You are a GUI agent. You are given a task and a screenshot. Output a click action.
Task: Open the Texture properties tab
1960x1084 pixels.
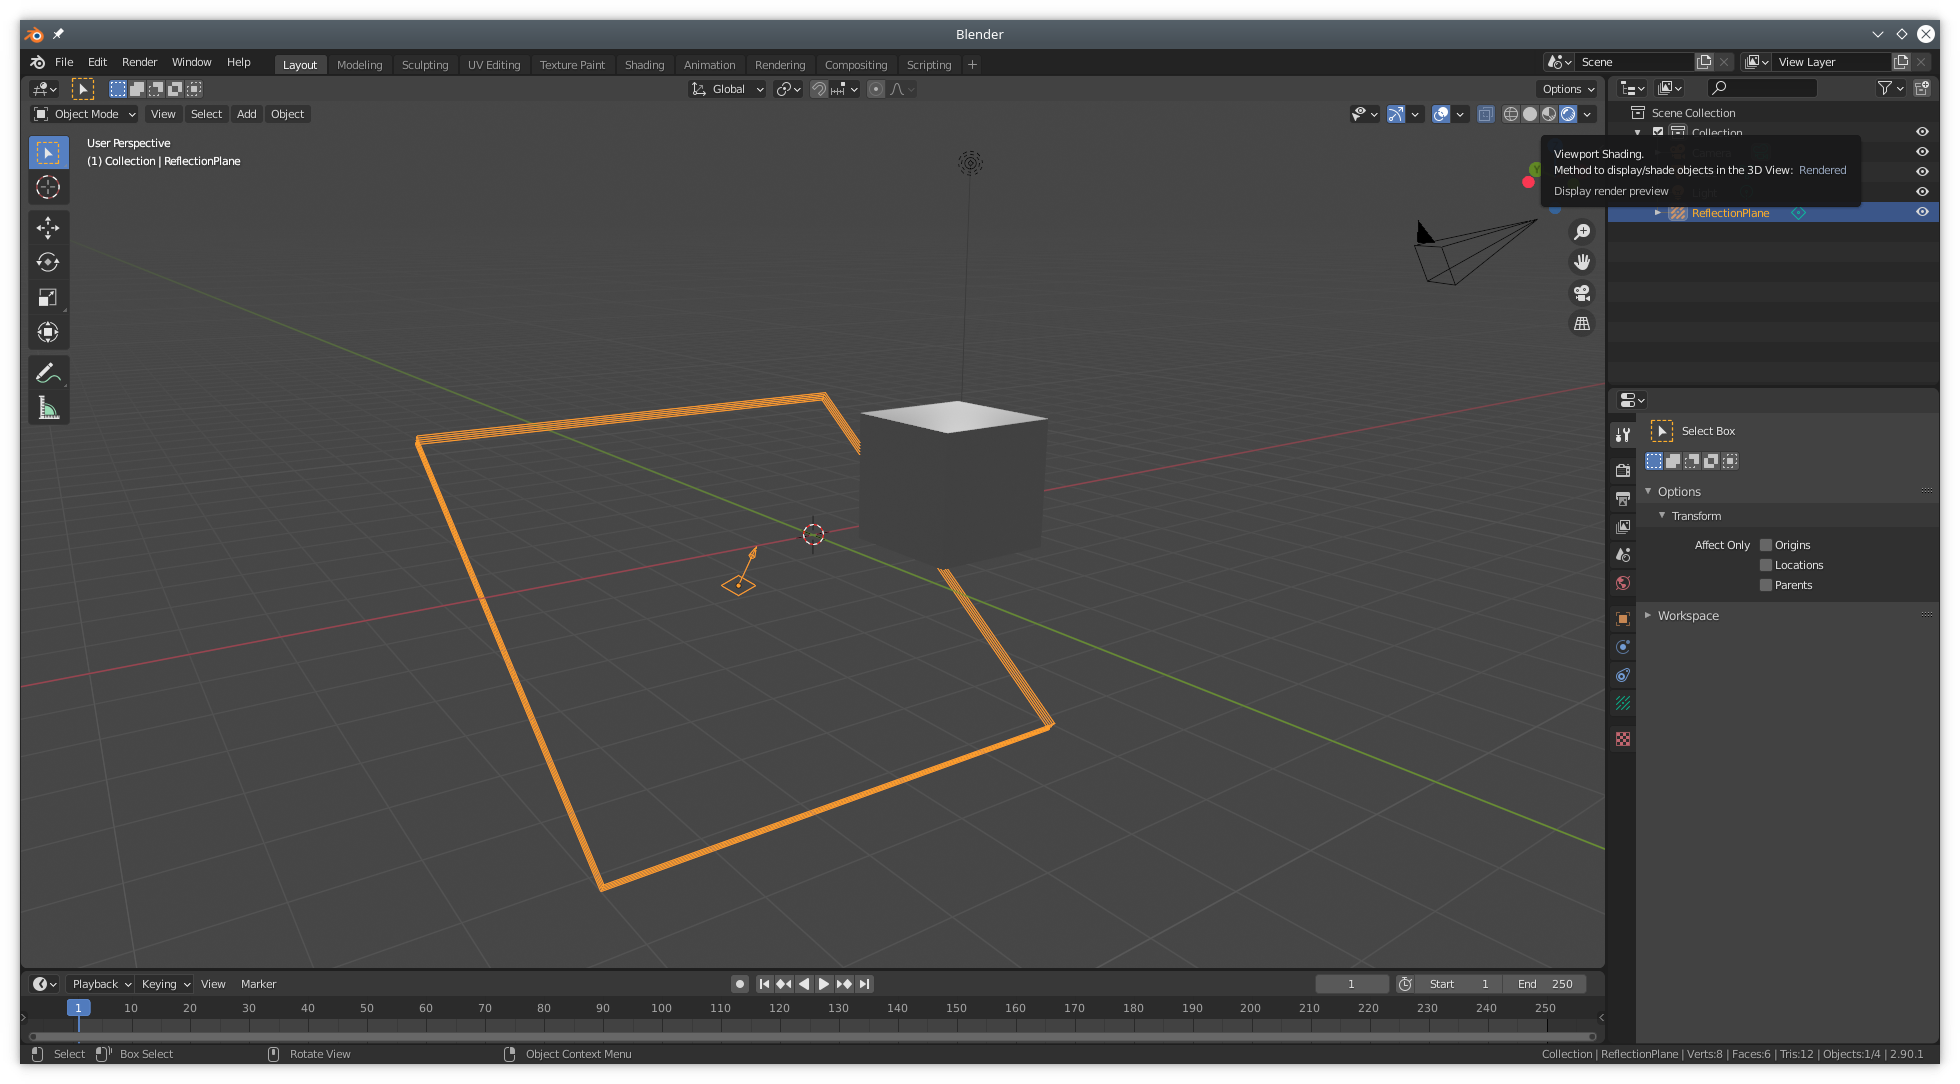[x=1623, y=739]
